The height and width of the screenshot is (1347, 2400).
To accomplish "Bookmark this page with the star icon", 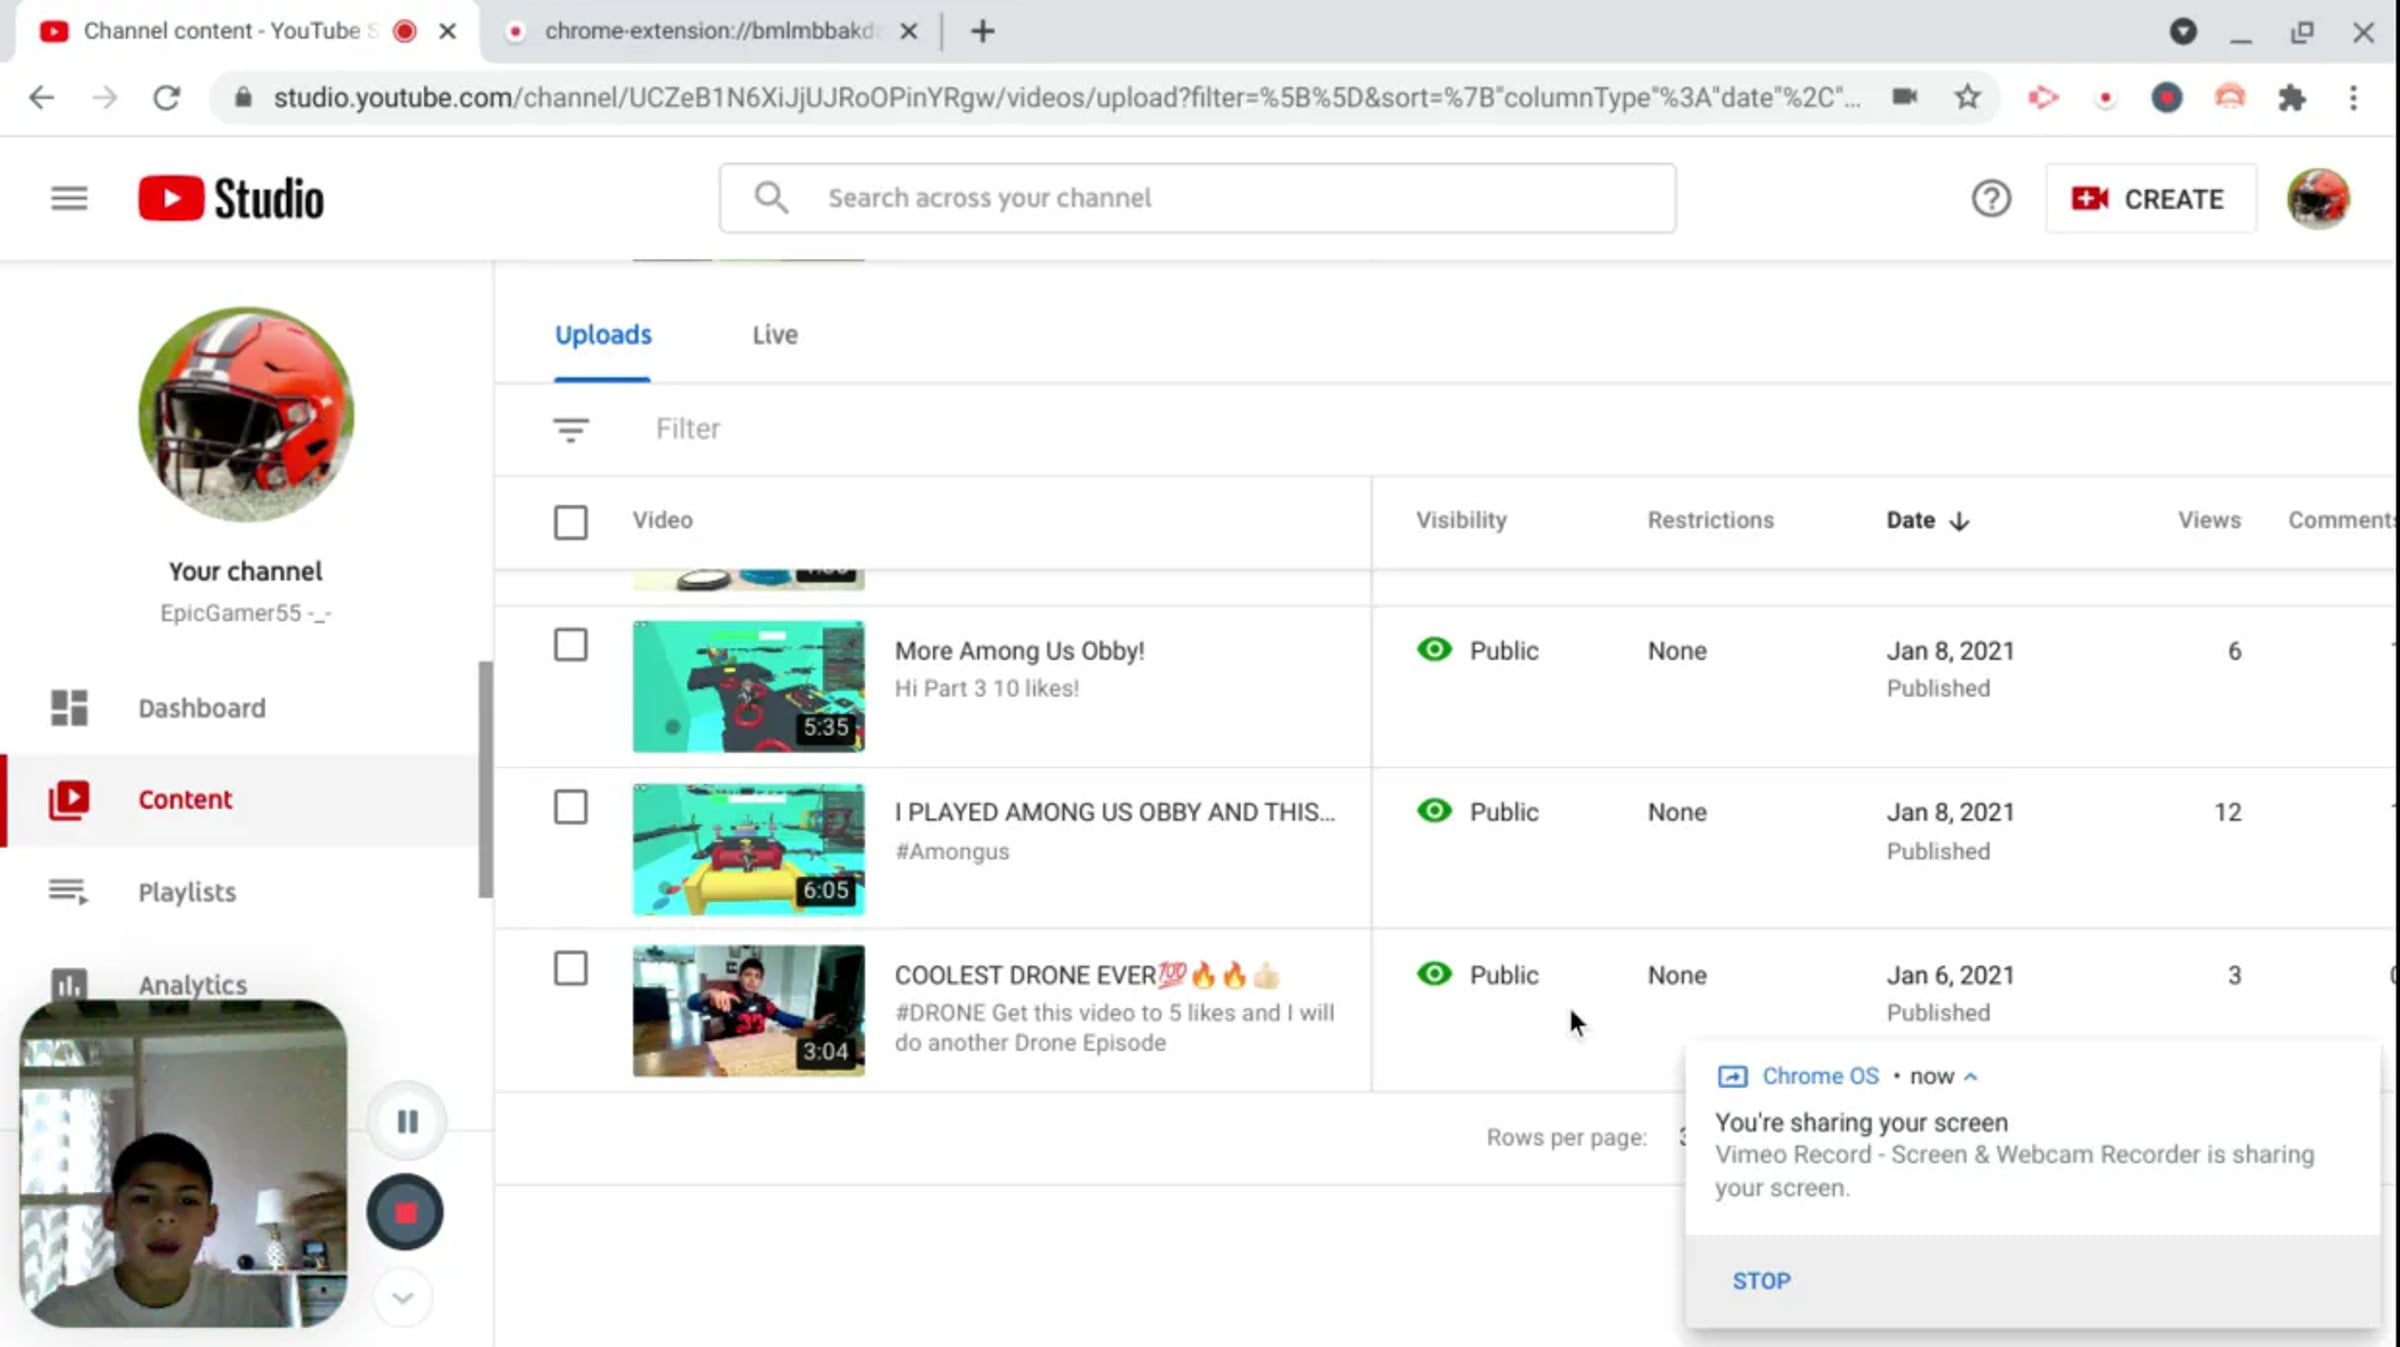I will click(x=1967, y=97).
